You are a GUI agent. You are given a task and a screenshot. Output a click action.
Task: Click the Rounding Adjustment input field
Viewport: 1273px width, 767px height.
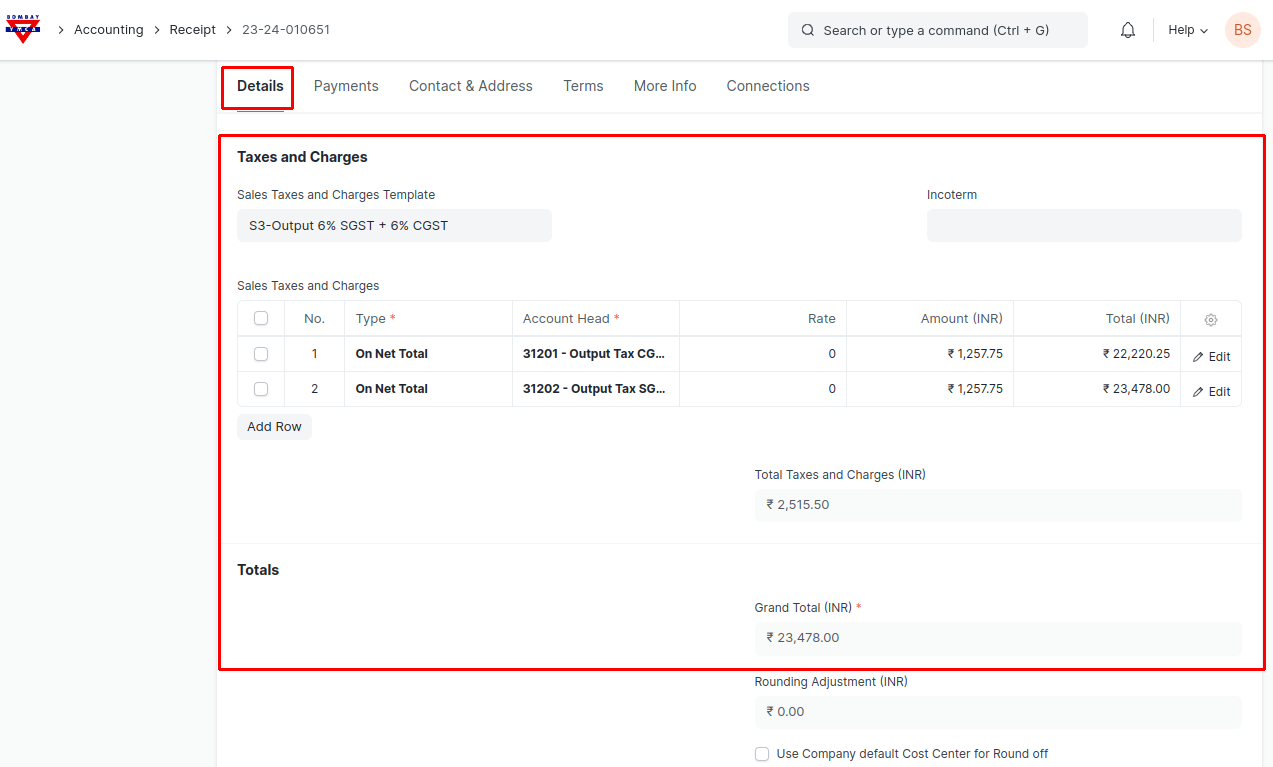(x=997, y=712)
